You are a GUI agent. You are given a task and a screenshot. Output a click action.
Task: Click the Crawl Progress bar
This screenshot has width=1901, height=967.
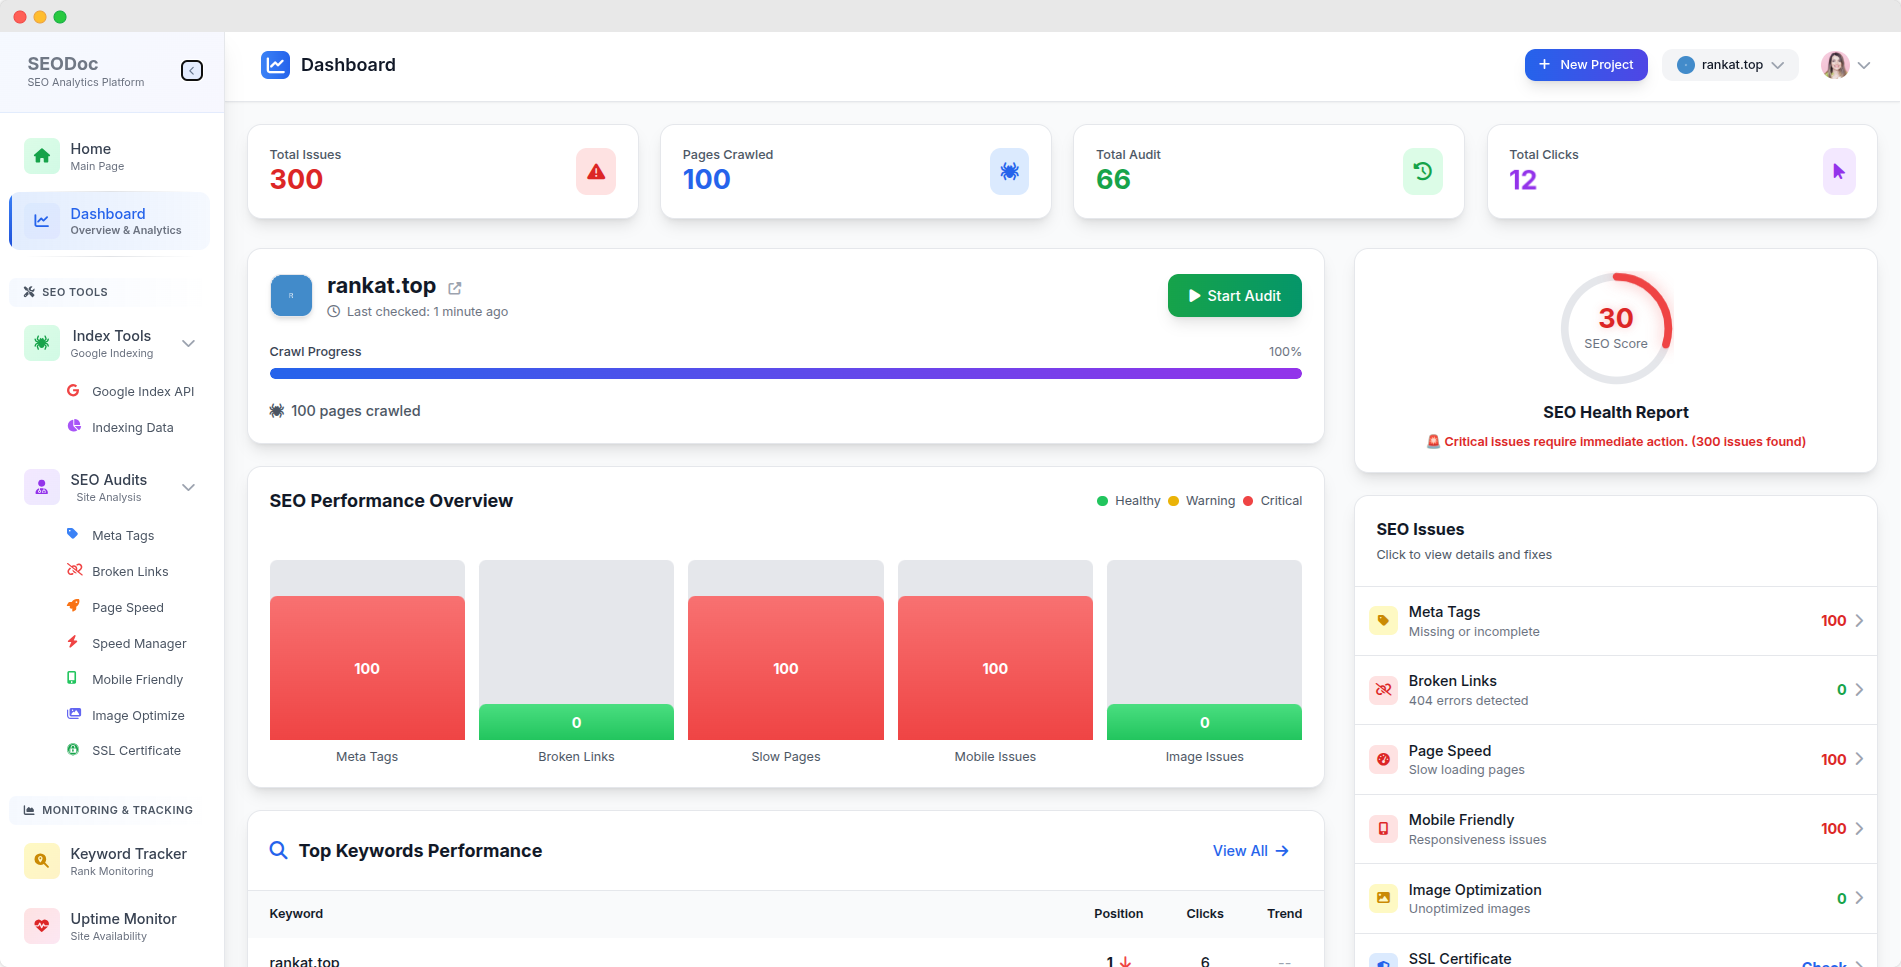[x=786, y=374]
